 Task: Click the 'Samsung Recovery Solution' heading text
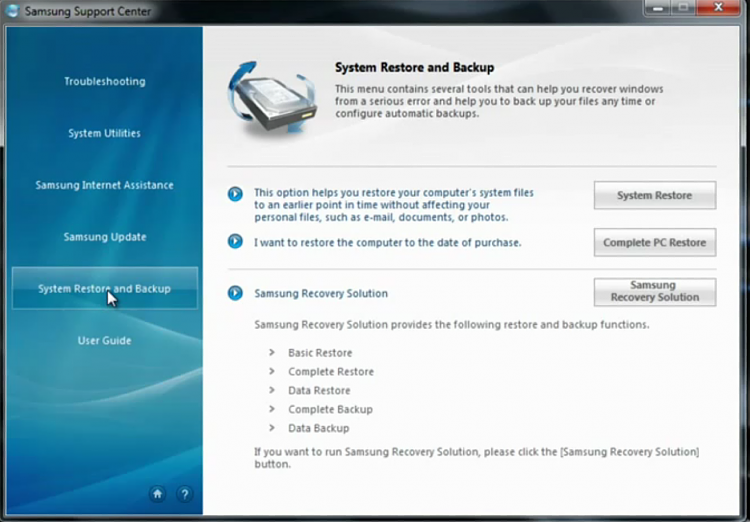click(x=321, y=293)
